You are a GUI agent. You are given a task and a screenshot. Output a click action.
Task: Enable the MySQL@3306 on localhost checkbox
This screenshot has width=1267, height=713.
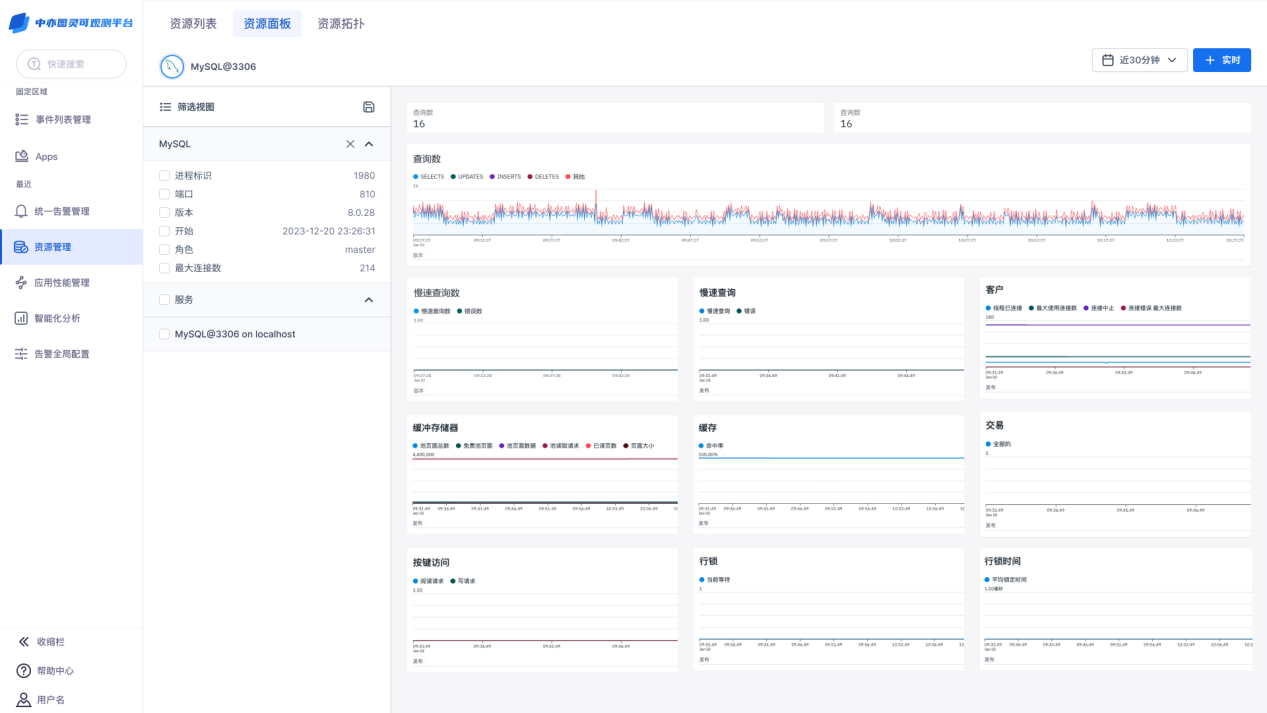[x=164, y=334]
